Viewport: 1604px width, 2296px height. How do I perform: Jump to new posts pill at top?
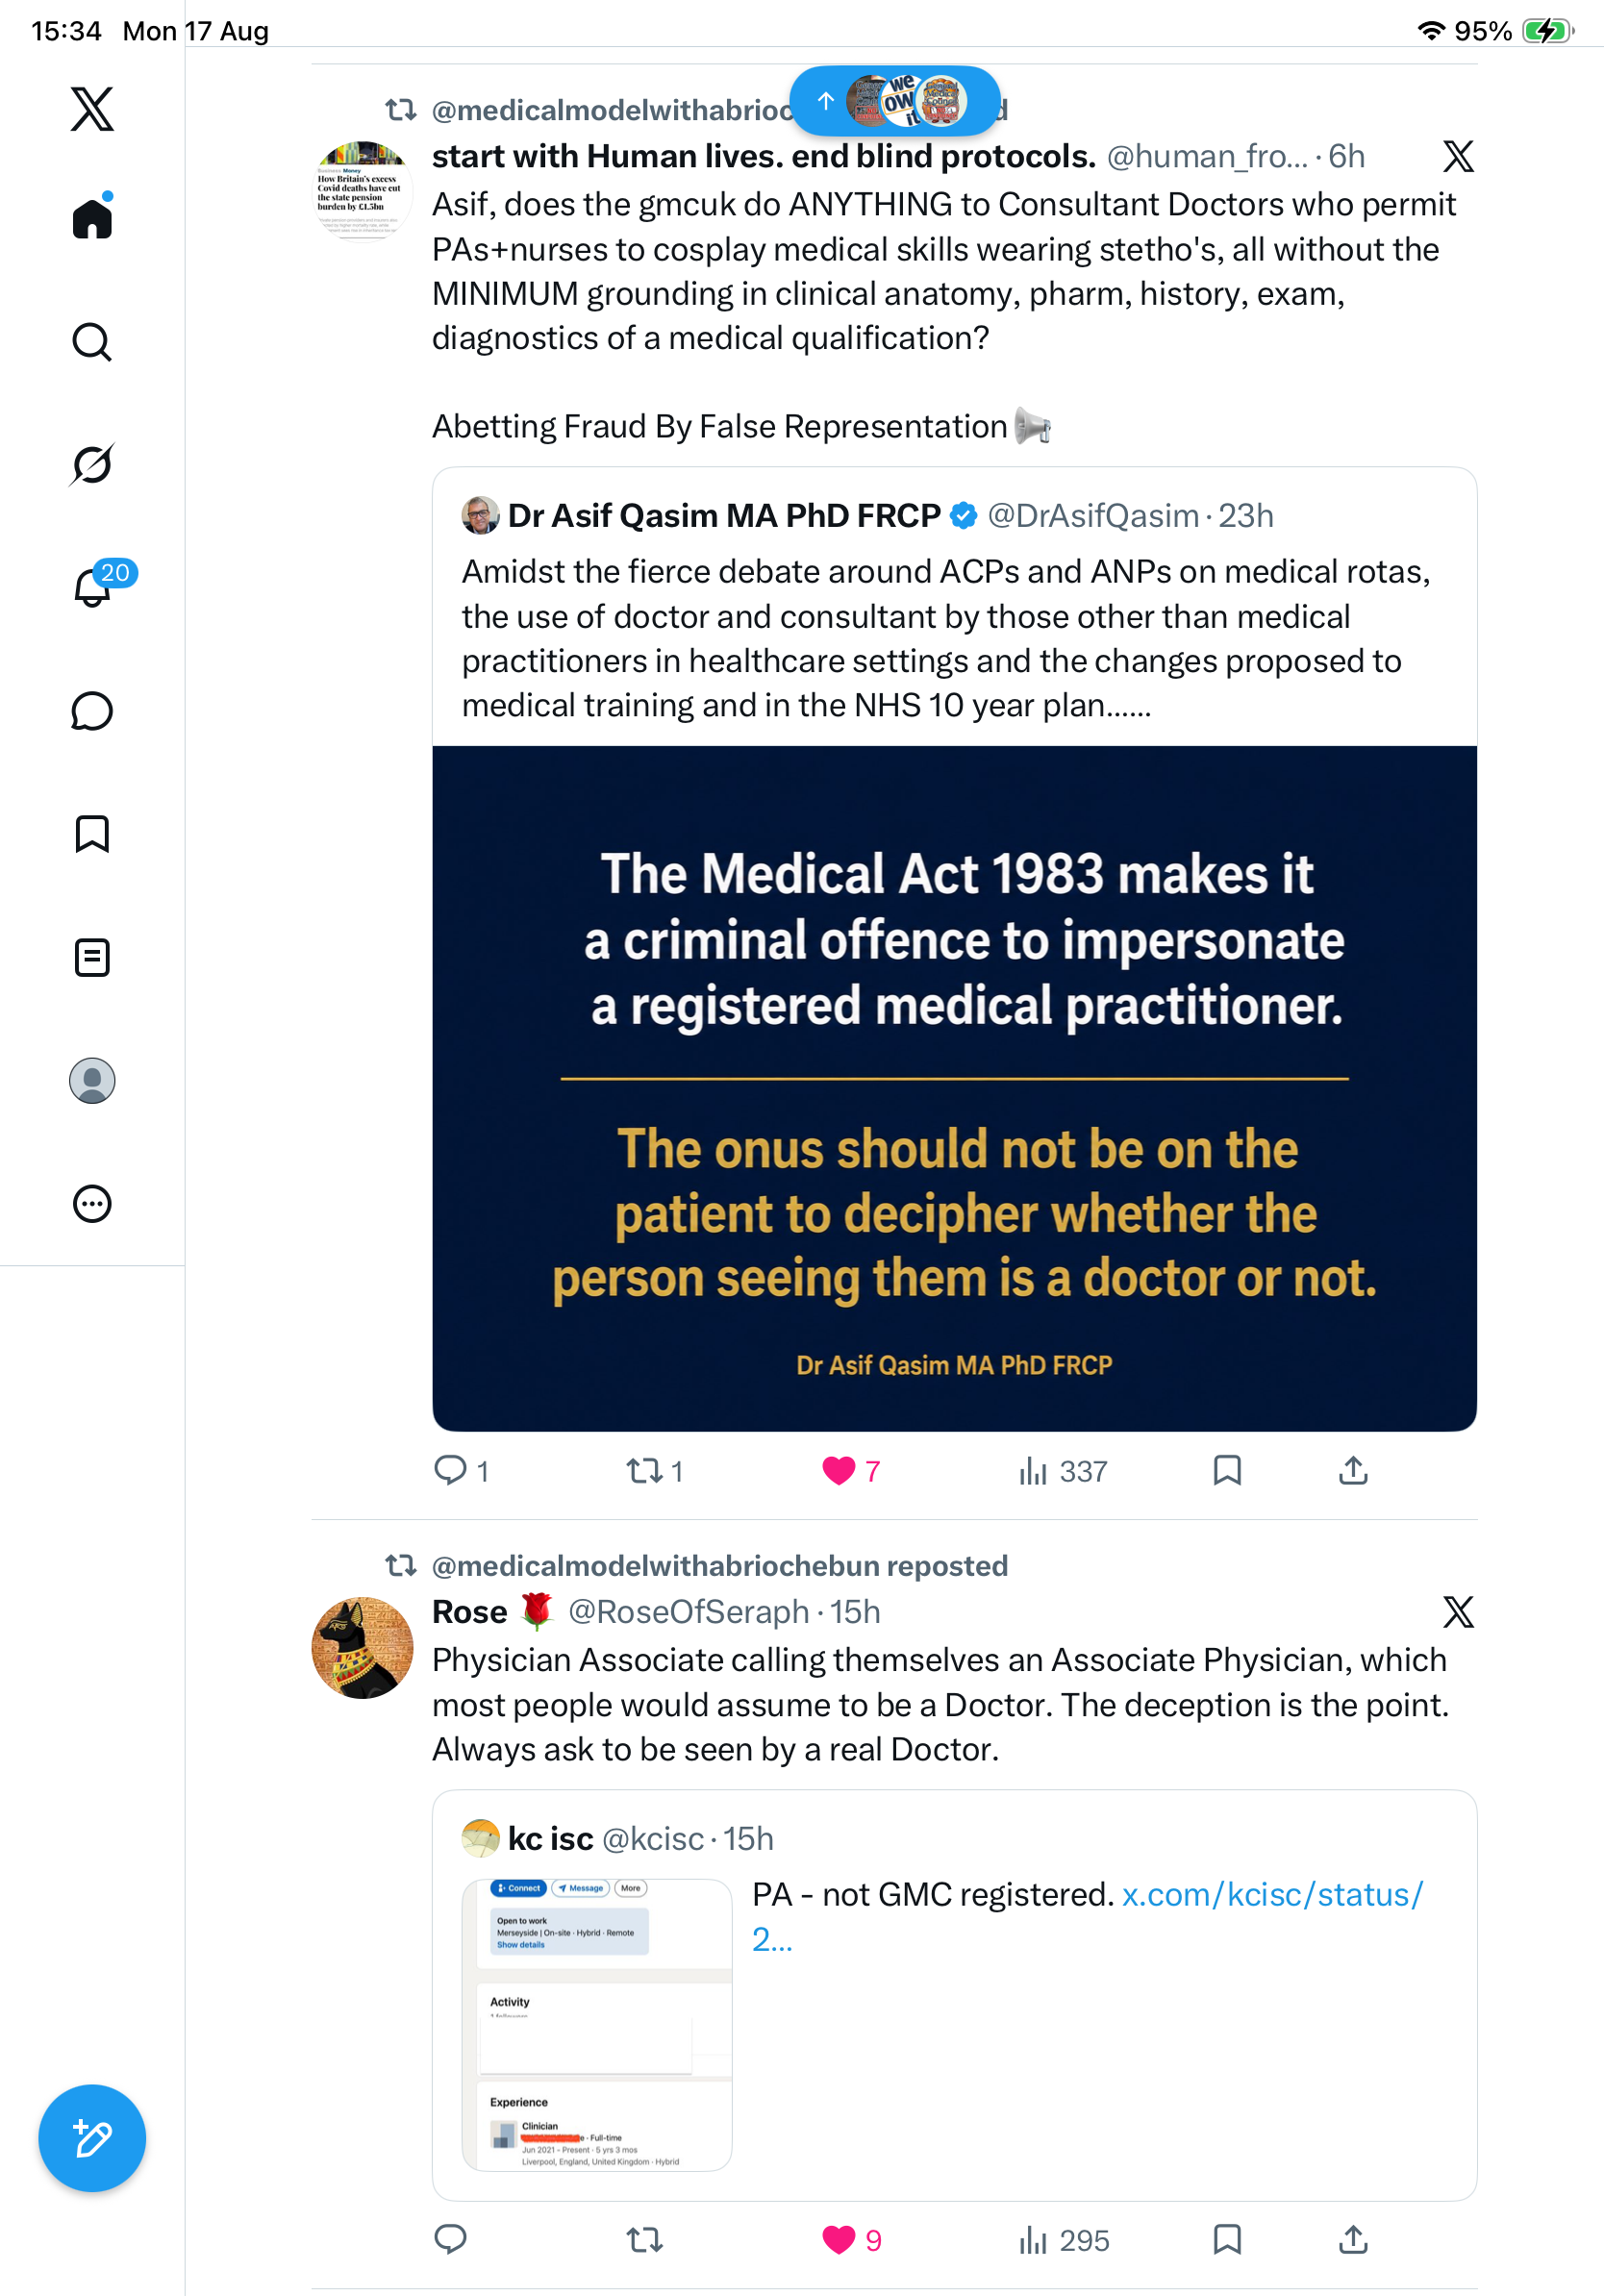pos(895,101)
